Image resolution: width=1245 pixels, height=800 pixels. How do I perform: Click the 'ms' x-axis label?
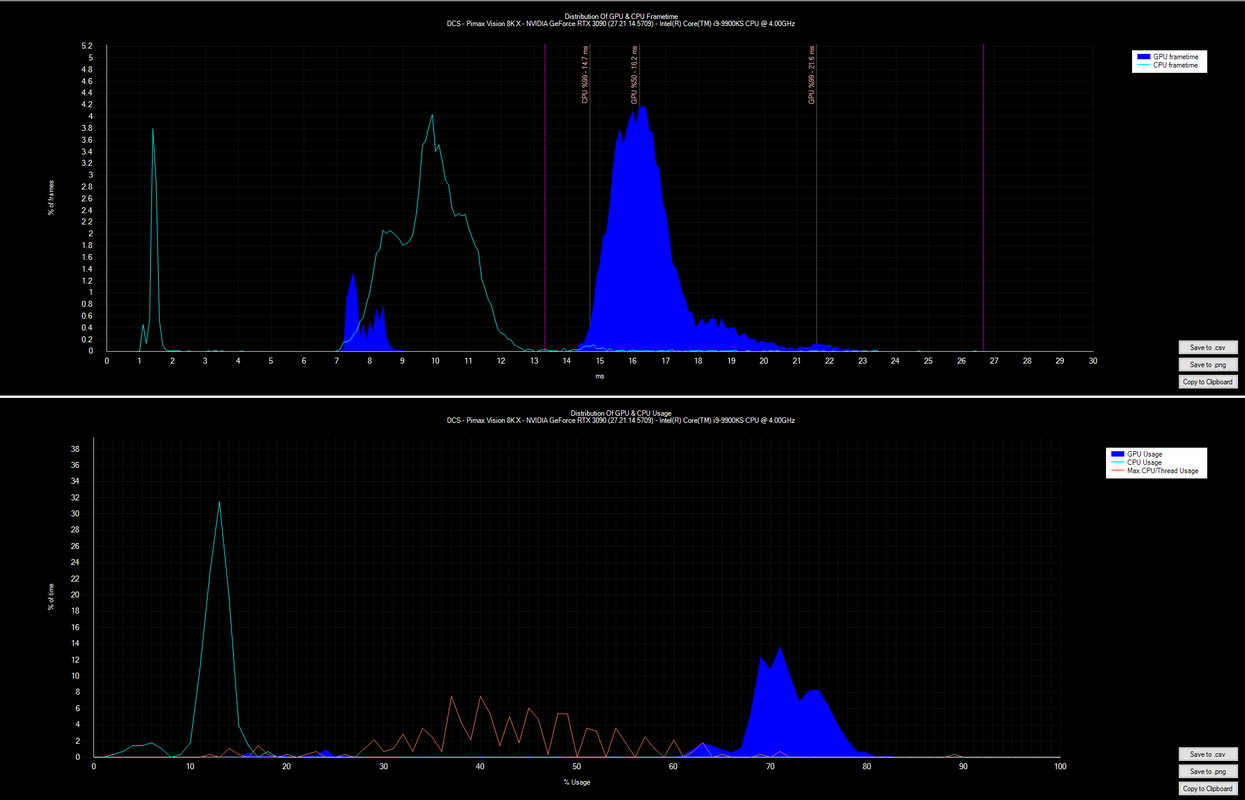point(600,377)
